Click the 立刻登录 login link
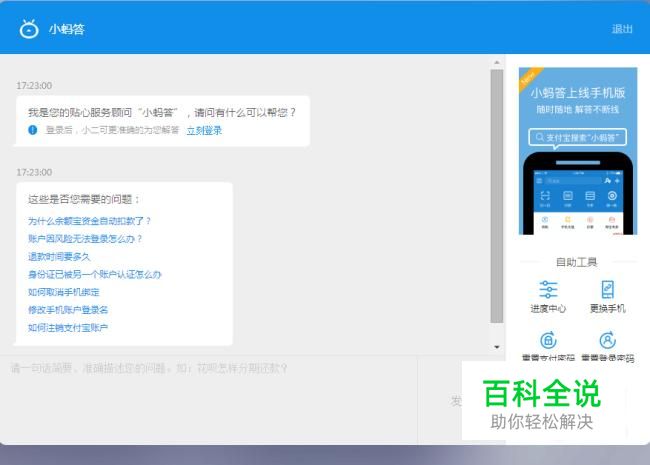 coord(204,131)
